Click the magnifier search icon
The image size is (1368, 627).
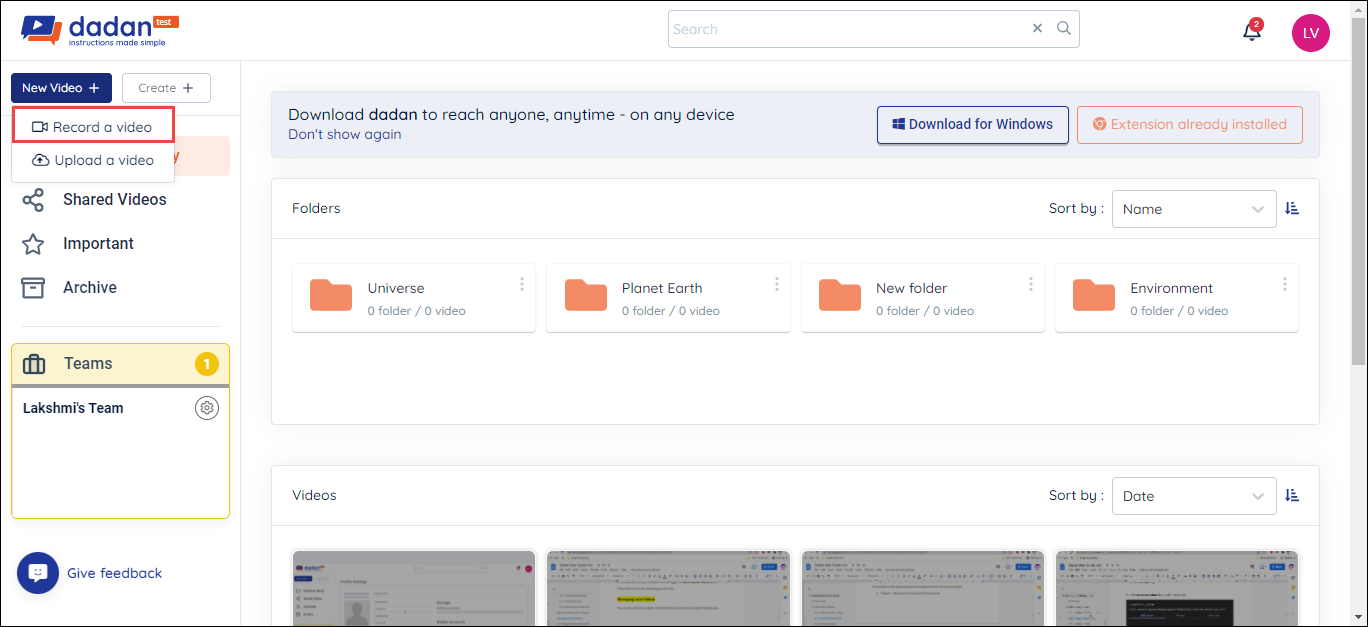pos(1064,29)
